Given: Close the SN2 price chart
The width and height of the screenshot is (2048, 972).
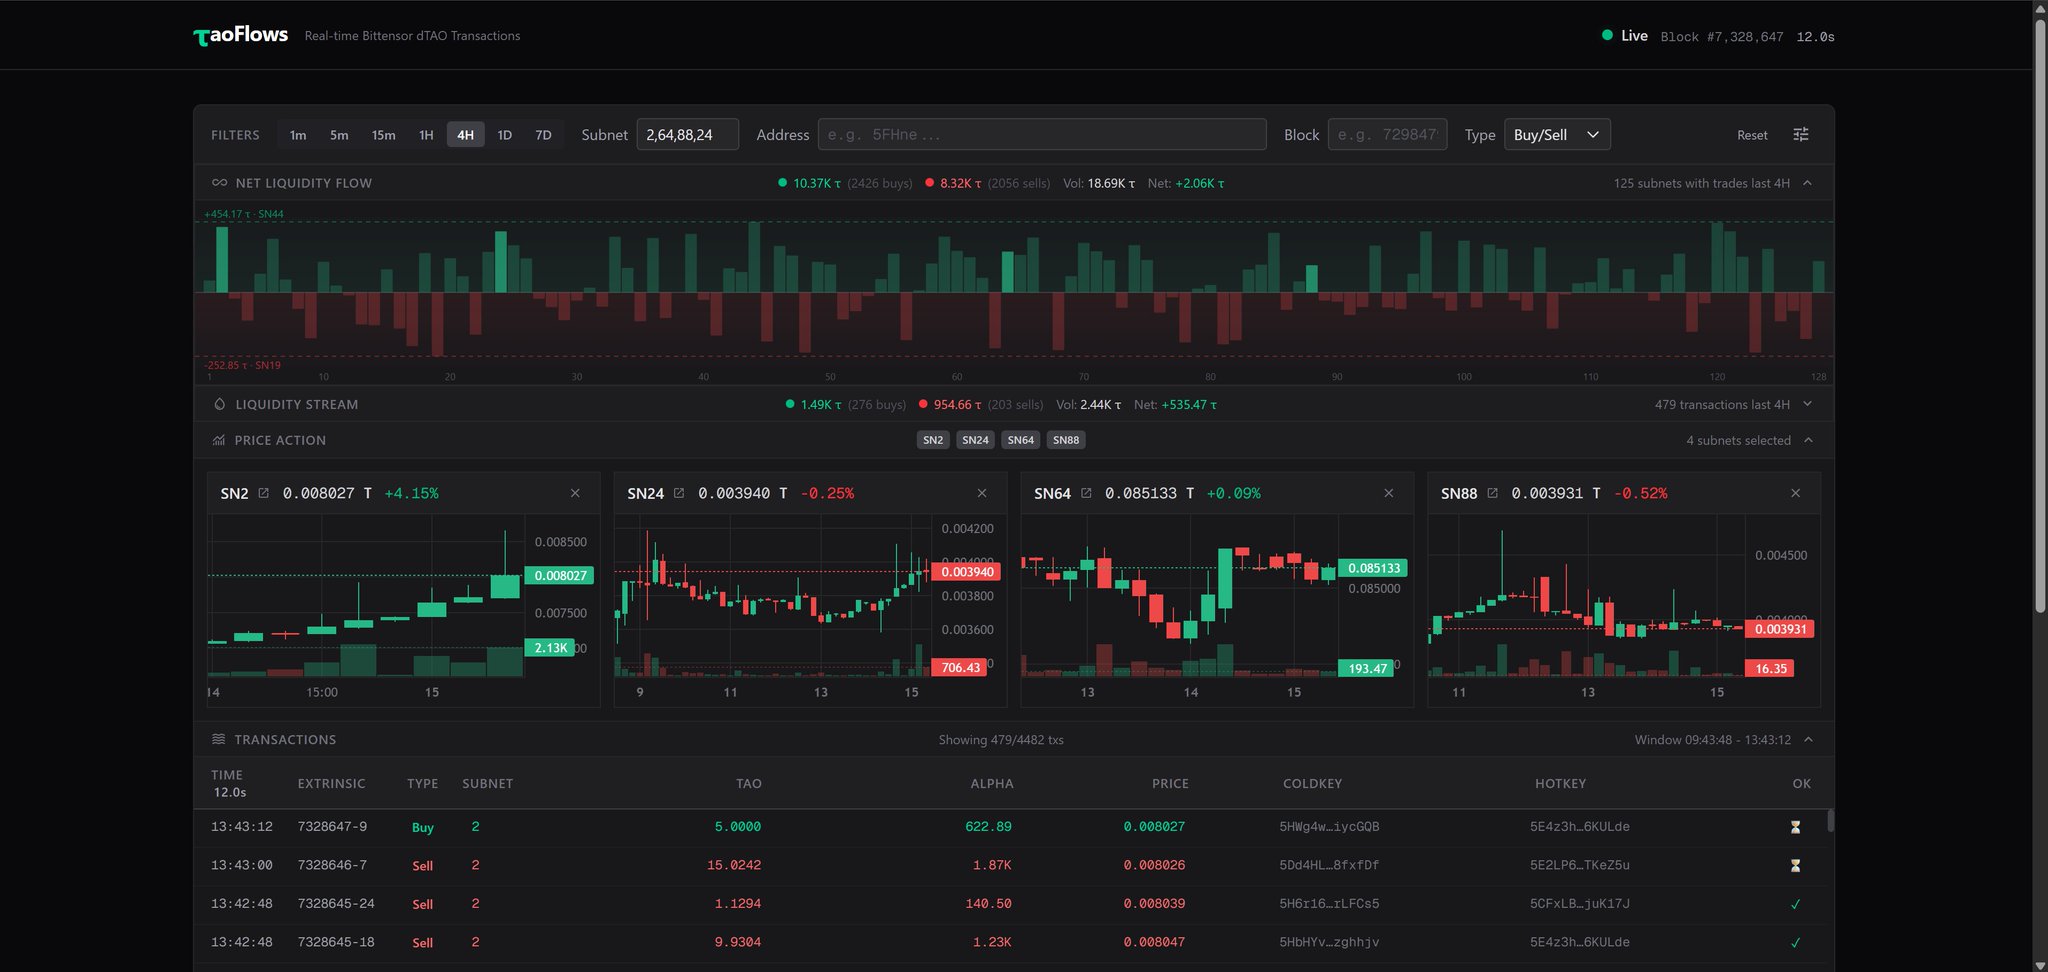Looking at the screenshot, I should click(575, 493).
